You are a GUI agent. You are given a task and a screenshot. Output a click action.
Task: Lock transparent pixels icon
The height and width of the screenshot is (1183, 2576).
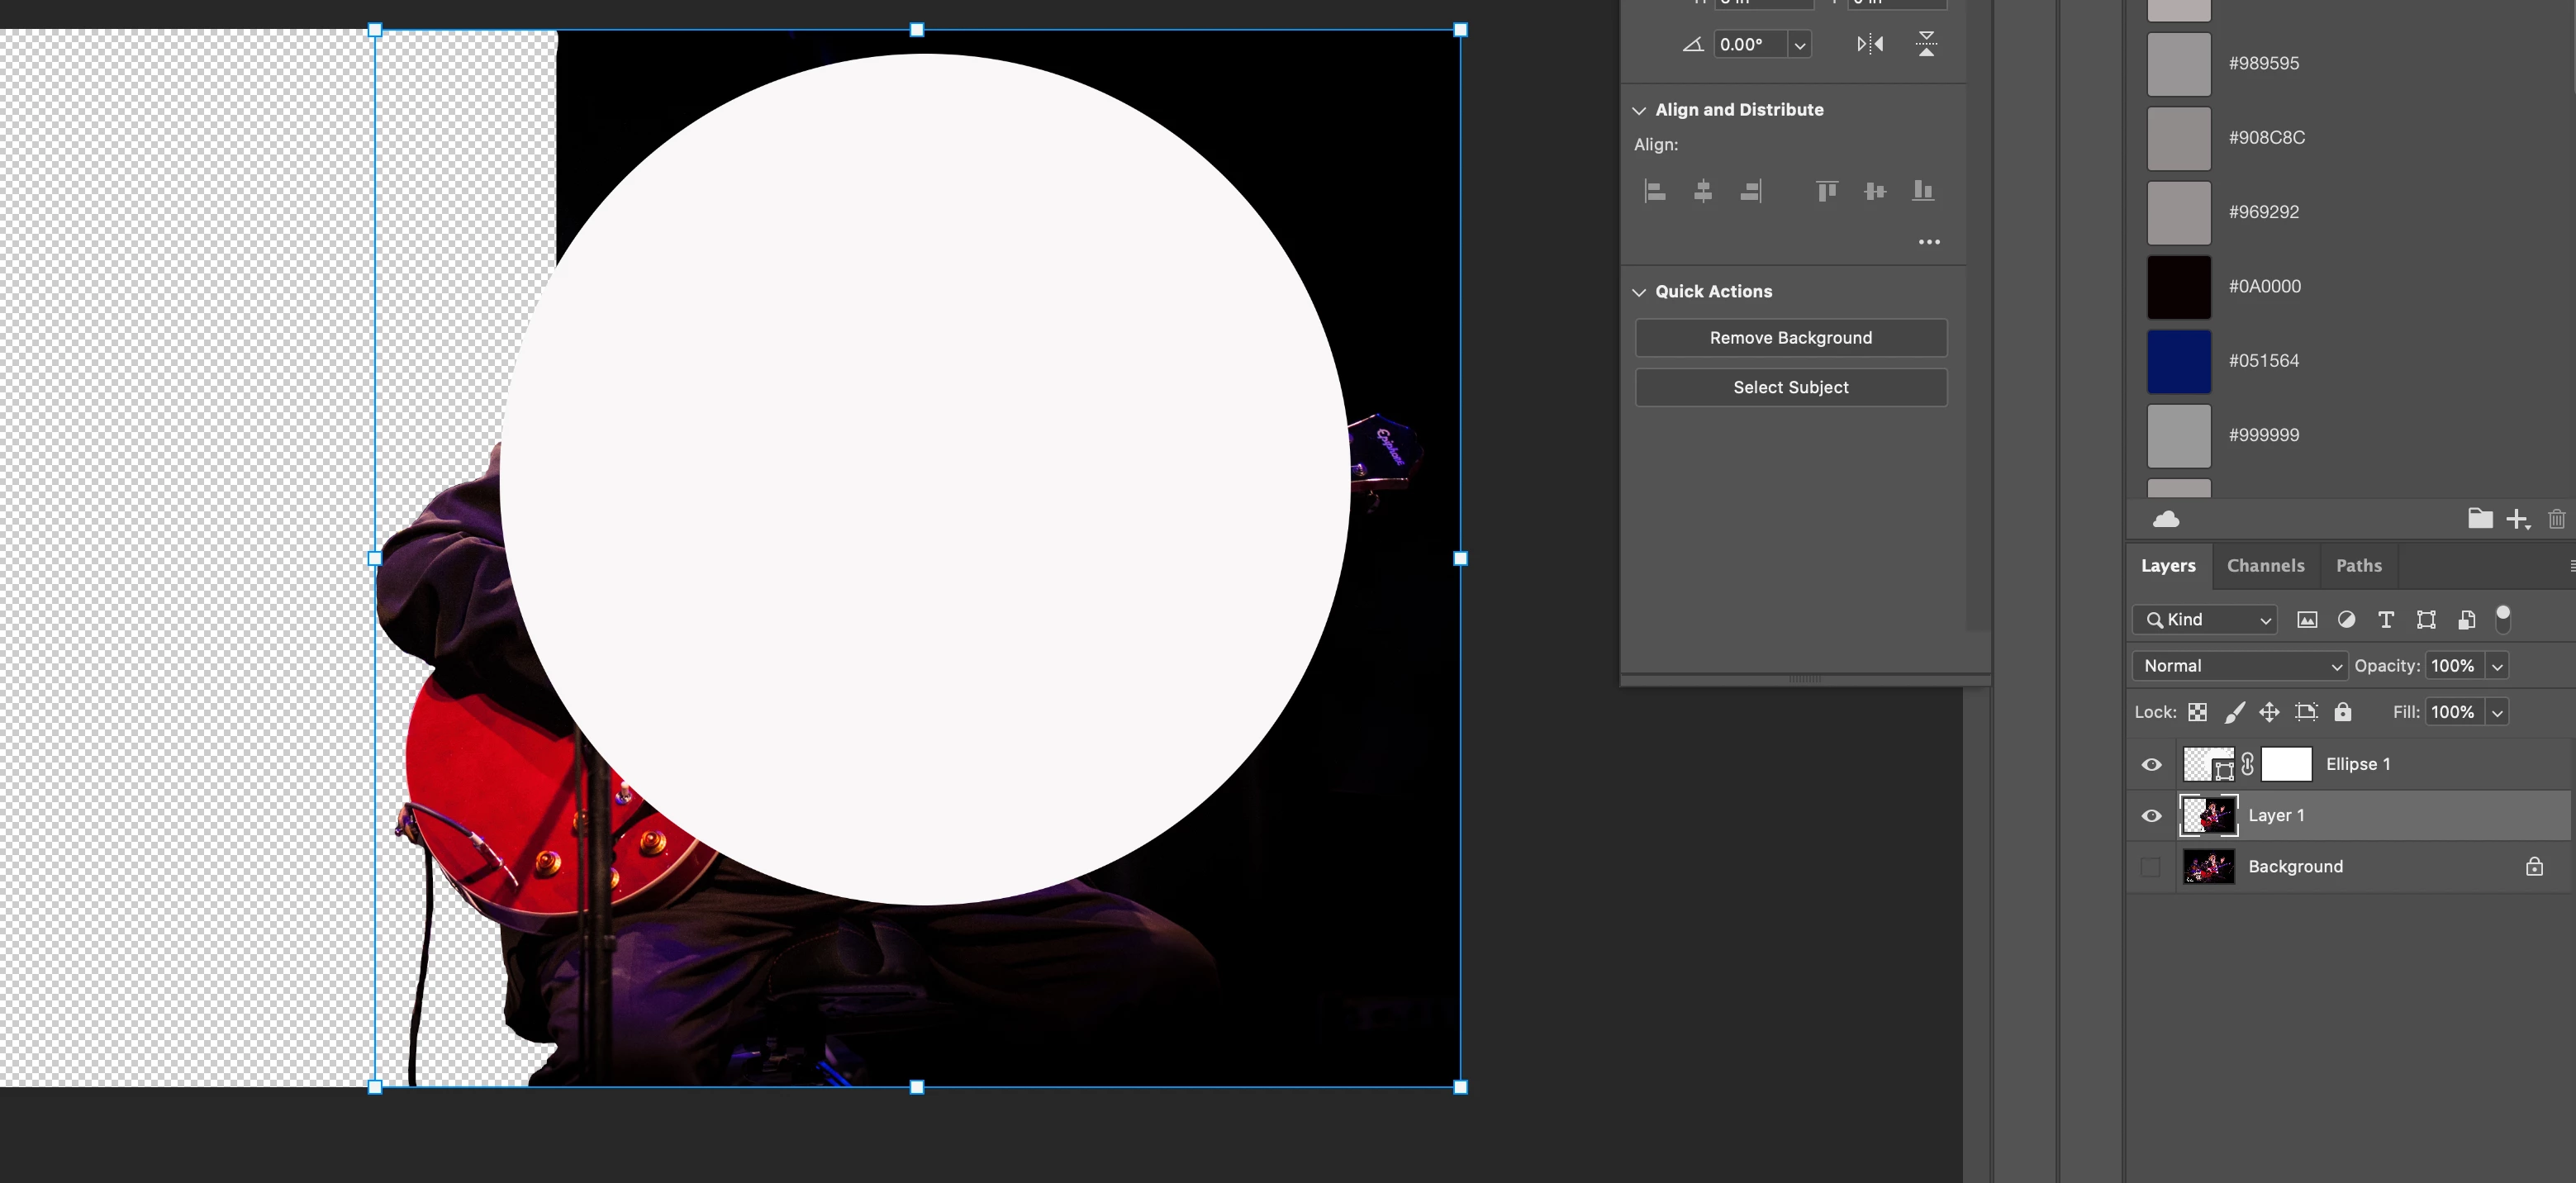tap(2197, 712)
